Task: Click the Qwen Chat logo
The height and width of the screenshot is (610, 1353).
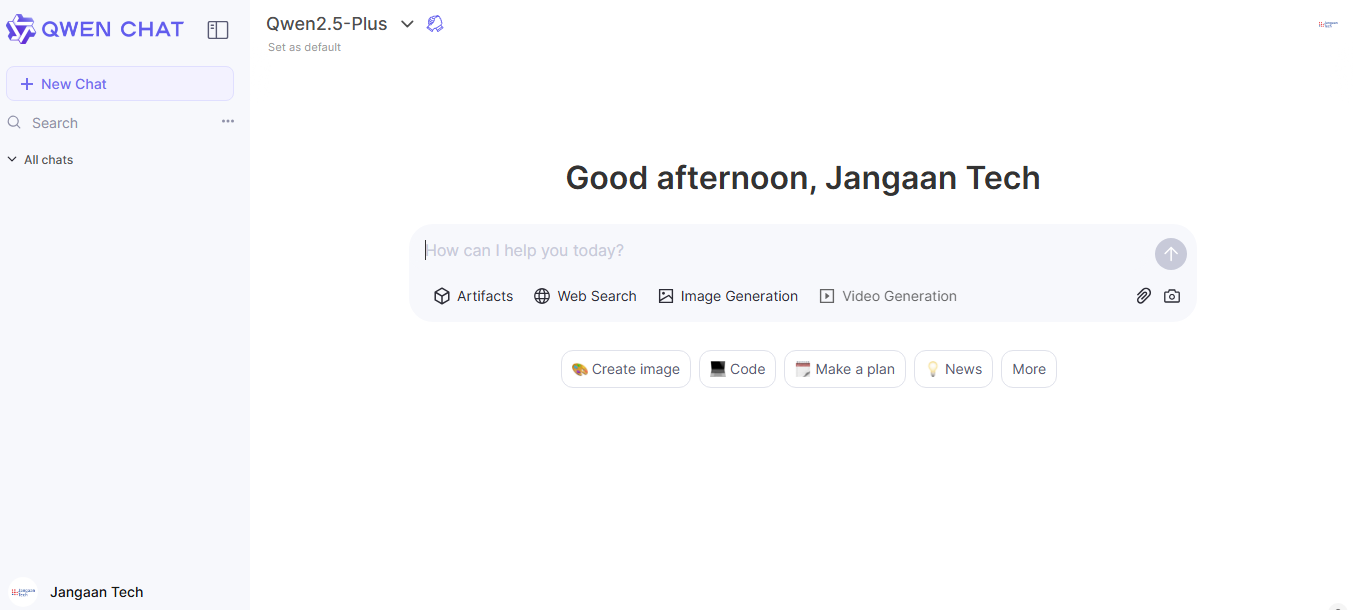Action: pos(95,29)
